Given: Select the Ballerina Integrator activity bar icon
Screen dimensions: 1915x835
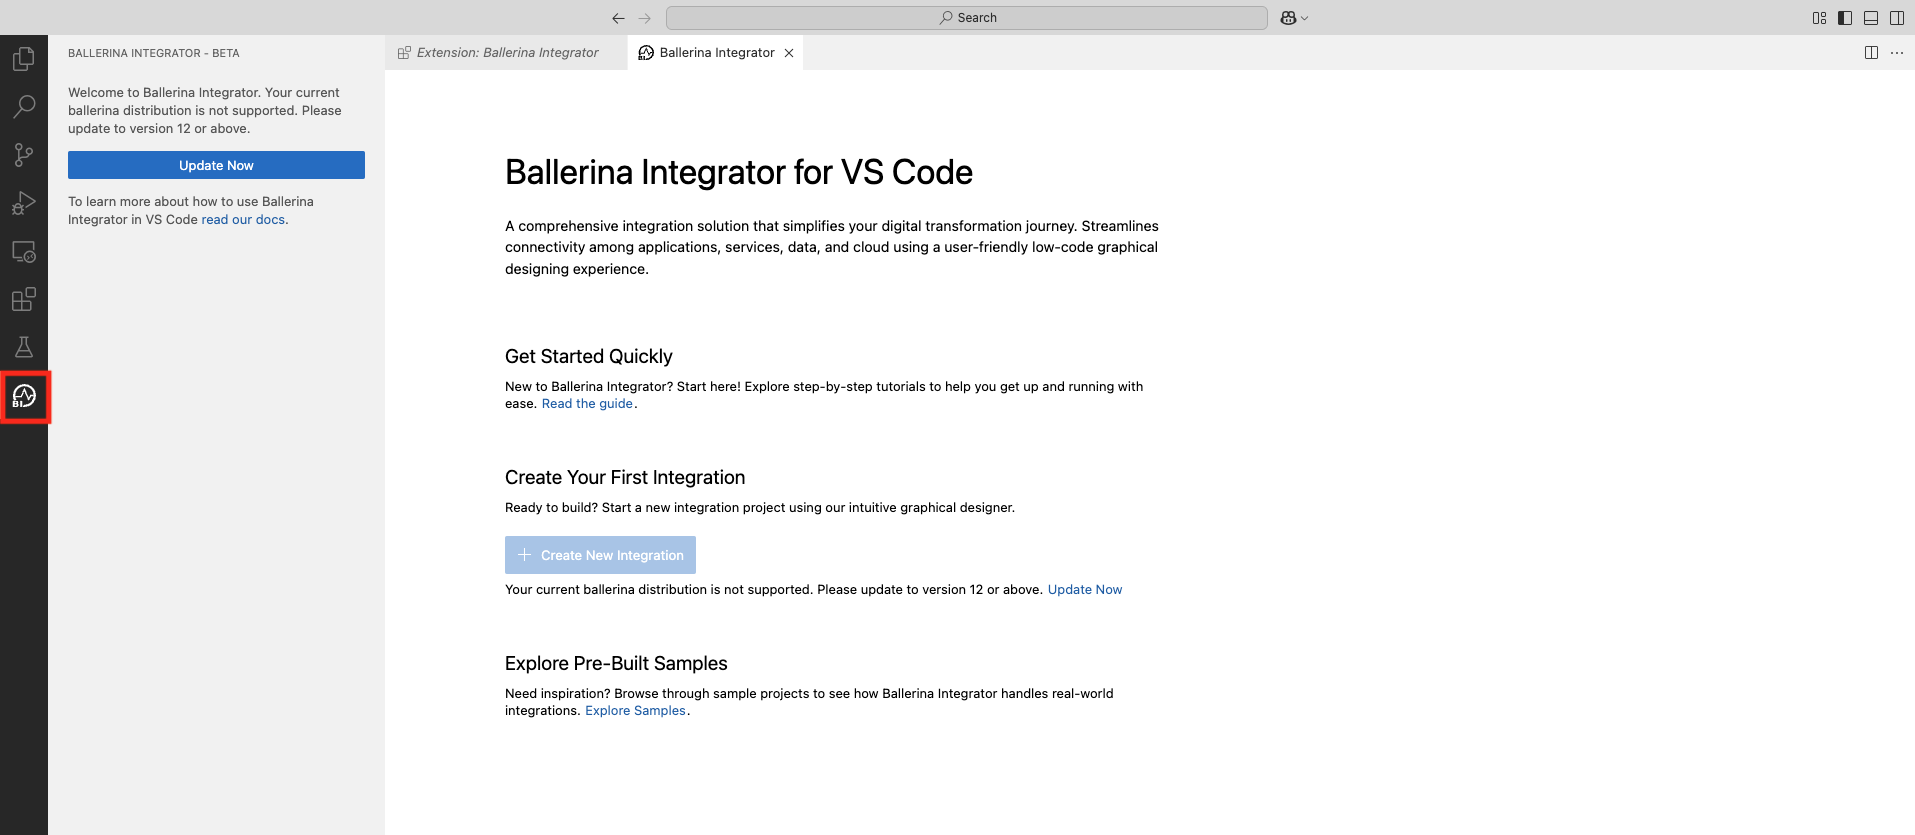Looking at the screenshot, I should [24, 397].
